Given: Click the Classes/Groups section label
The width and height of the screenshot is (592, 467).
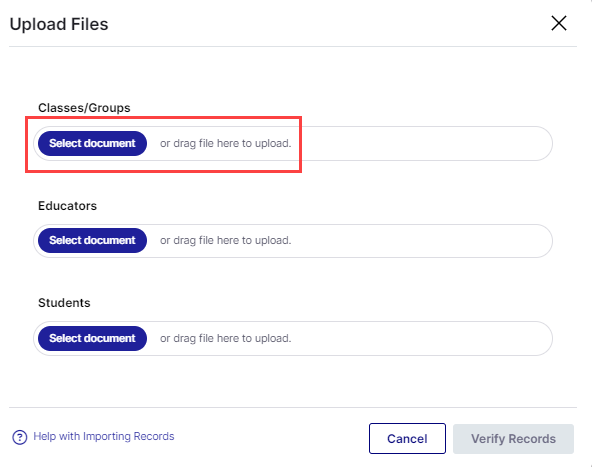Looking at the screenshot, I should (84, 108).
